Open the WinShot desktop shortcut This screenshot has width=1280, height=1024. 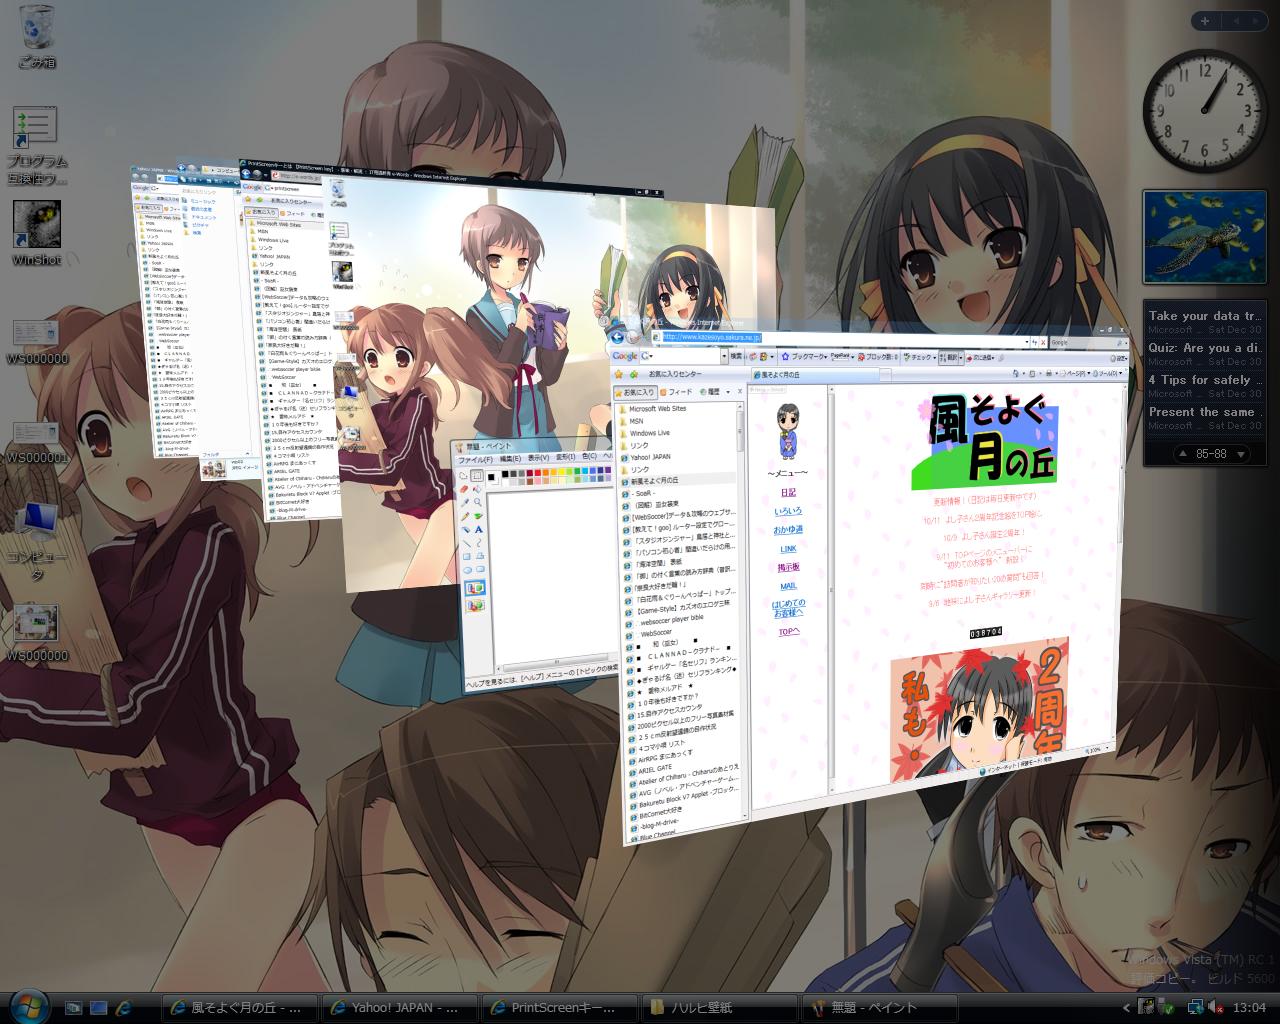37,234
